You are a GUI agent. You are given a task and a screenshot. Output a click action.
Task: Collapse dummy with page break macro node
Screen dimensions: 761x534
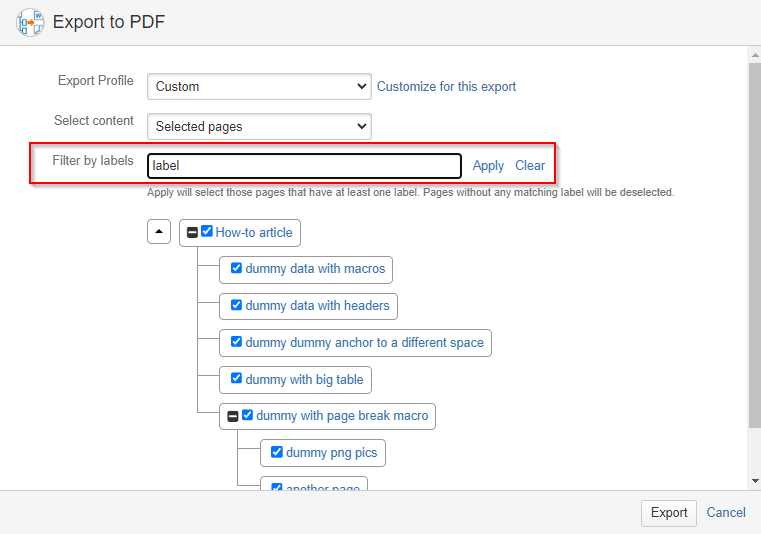(233, 416)
